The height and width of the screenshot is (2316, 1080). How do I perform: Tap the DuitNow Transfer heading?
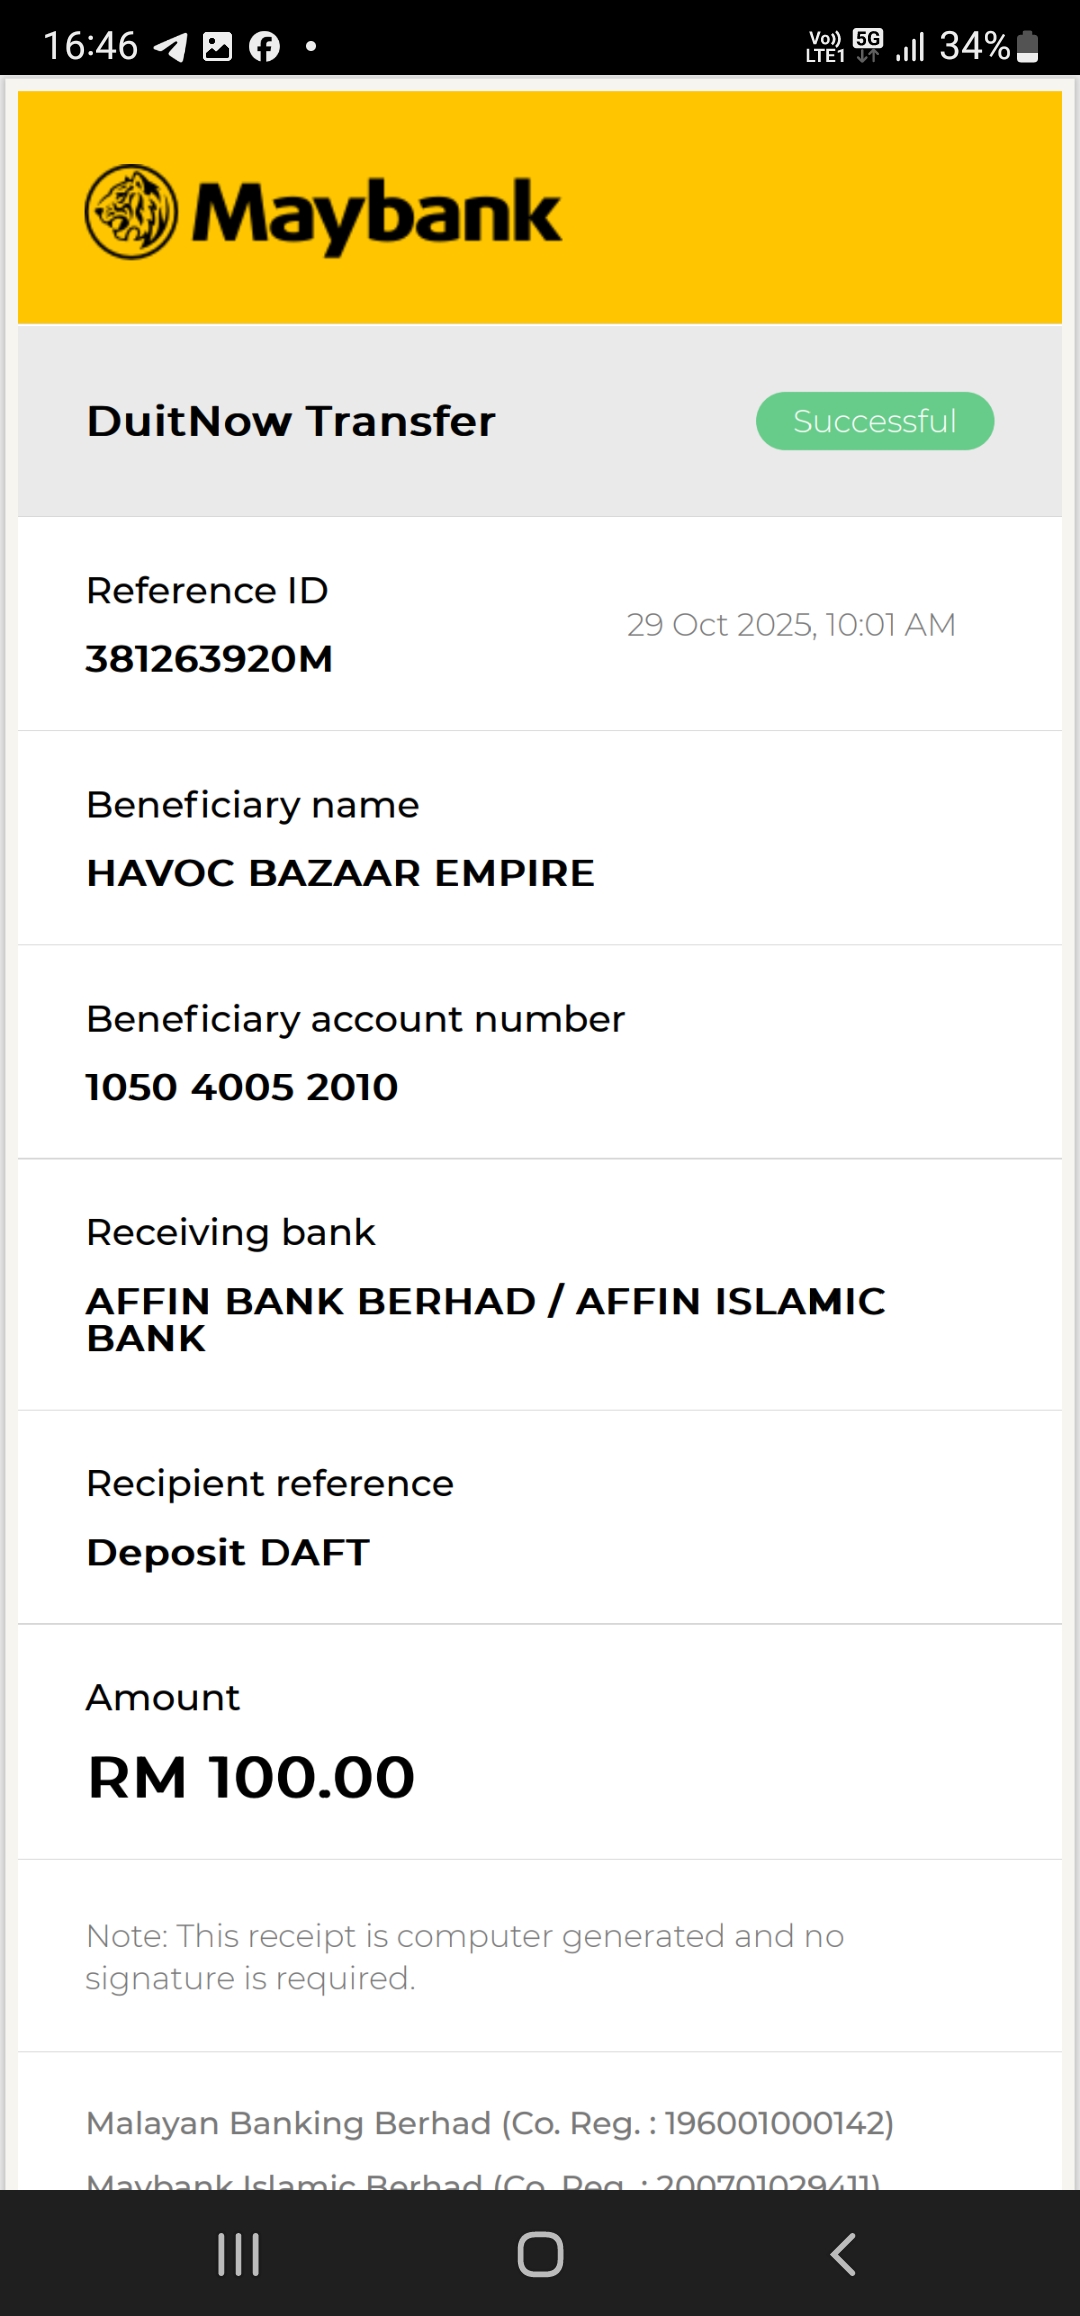(x=291, y=421)
